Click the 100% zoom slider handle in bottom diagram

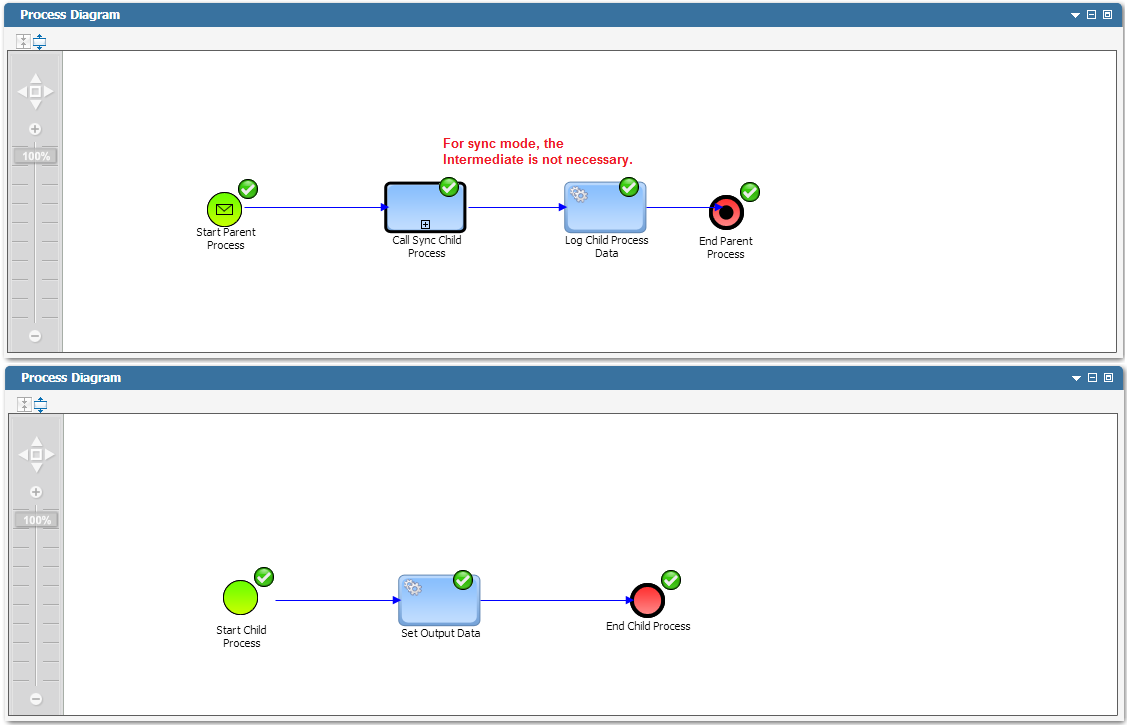click(37, 520)
